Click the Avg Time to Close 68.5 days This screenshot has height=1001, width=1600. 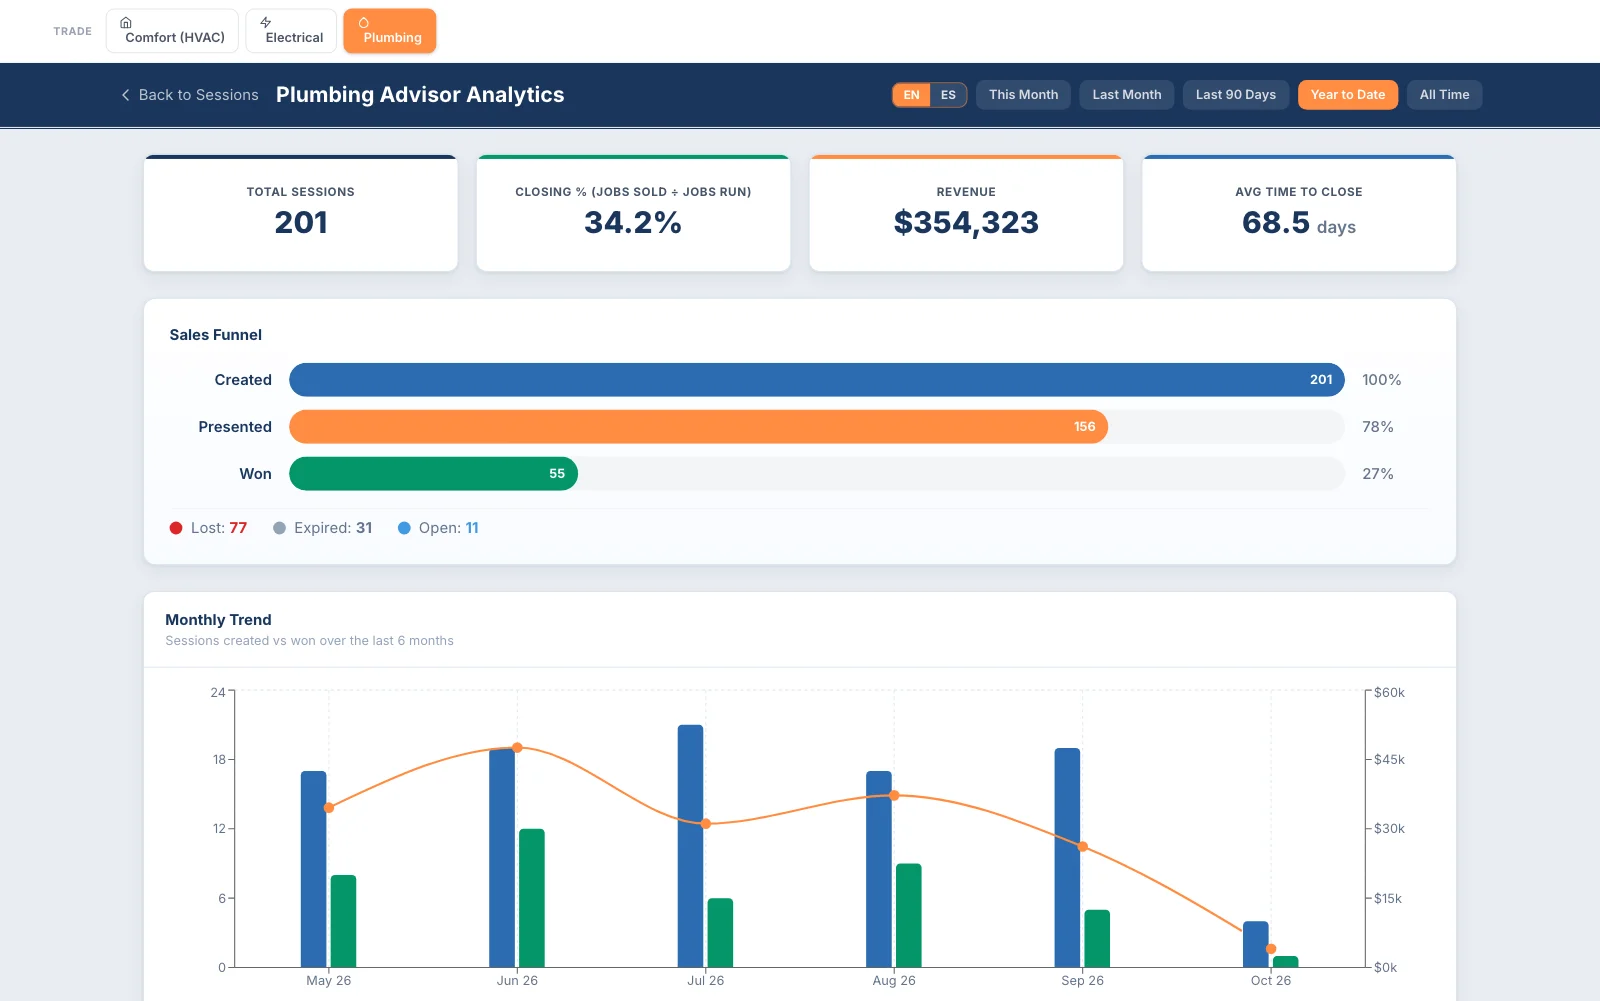(x=1299, y=223)
